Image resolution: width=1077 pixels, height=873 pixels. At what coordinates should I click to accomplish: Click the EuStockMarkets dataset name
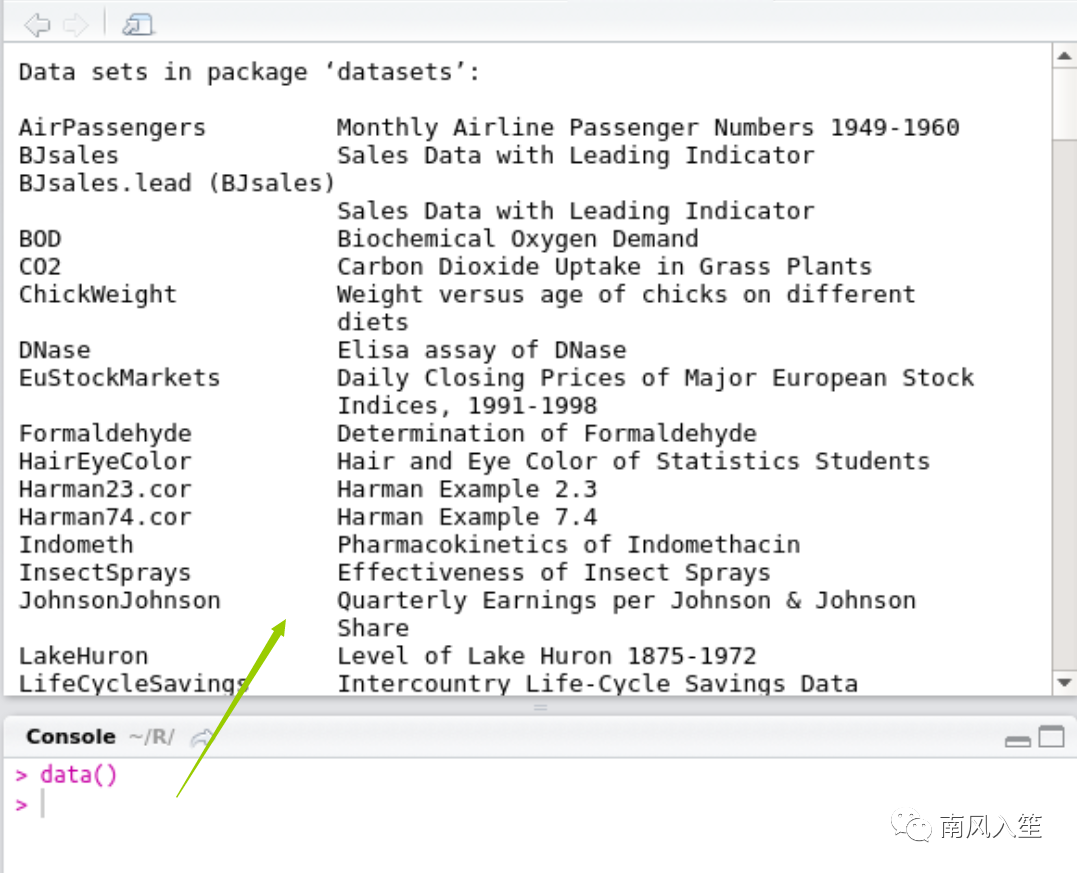click(119, 378)
